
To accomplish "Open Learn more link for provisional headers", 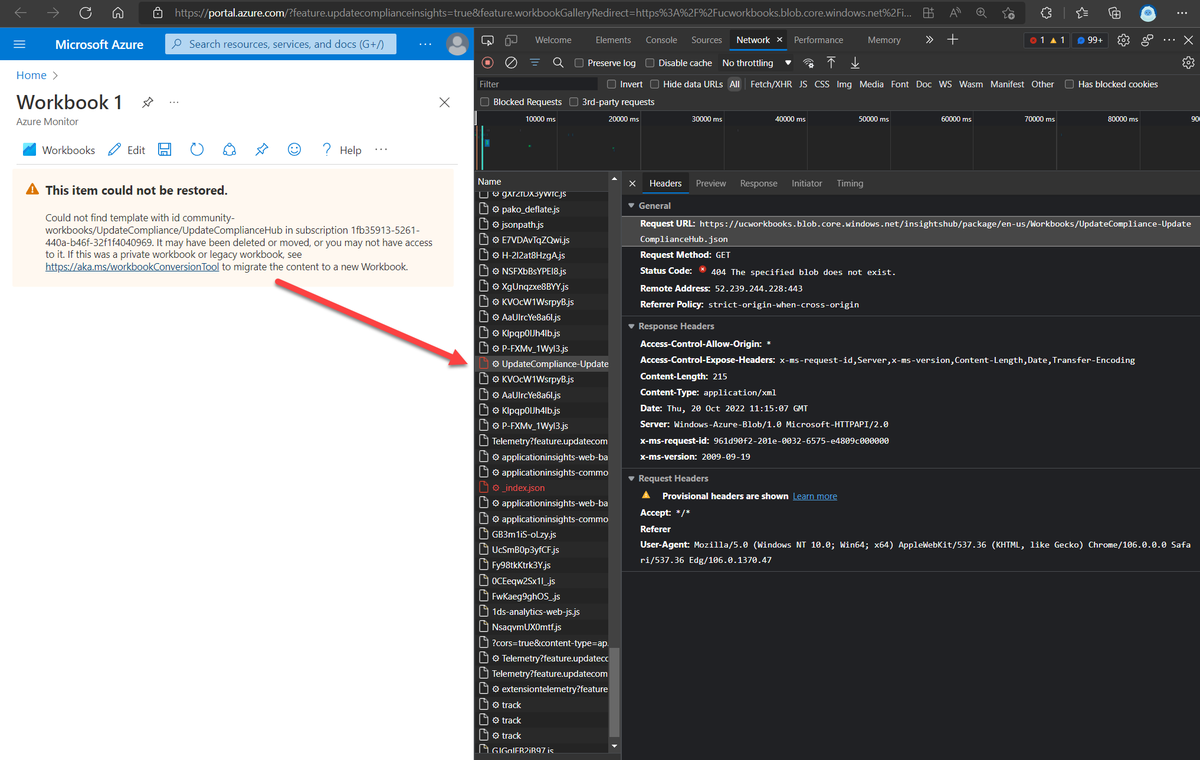I will pyautogui.click(x=814, y=496).
